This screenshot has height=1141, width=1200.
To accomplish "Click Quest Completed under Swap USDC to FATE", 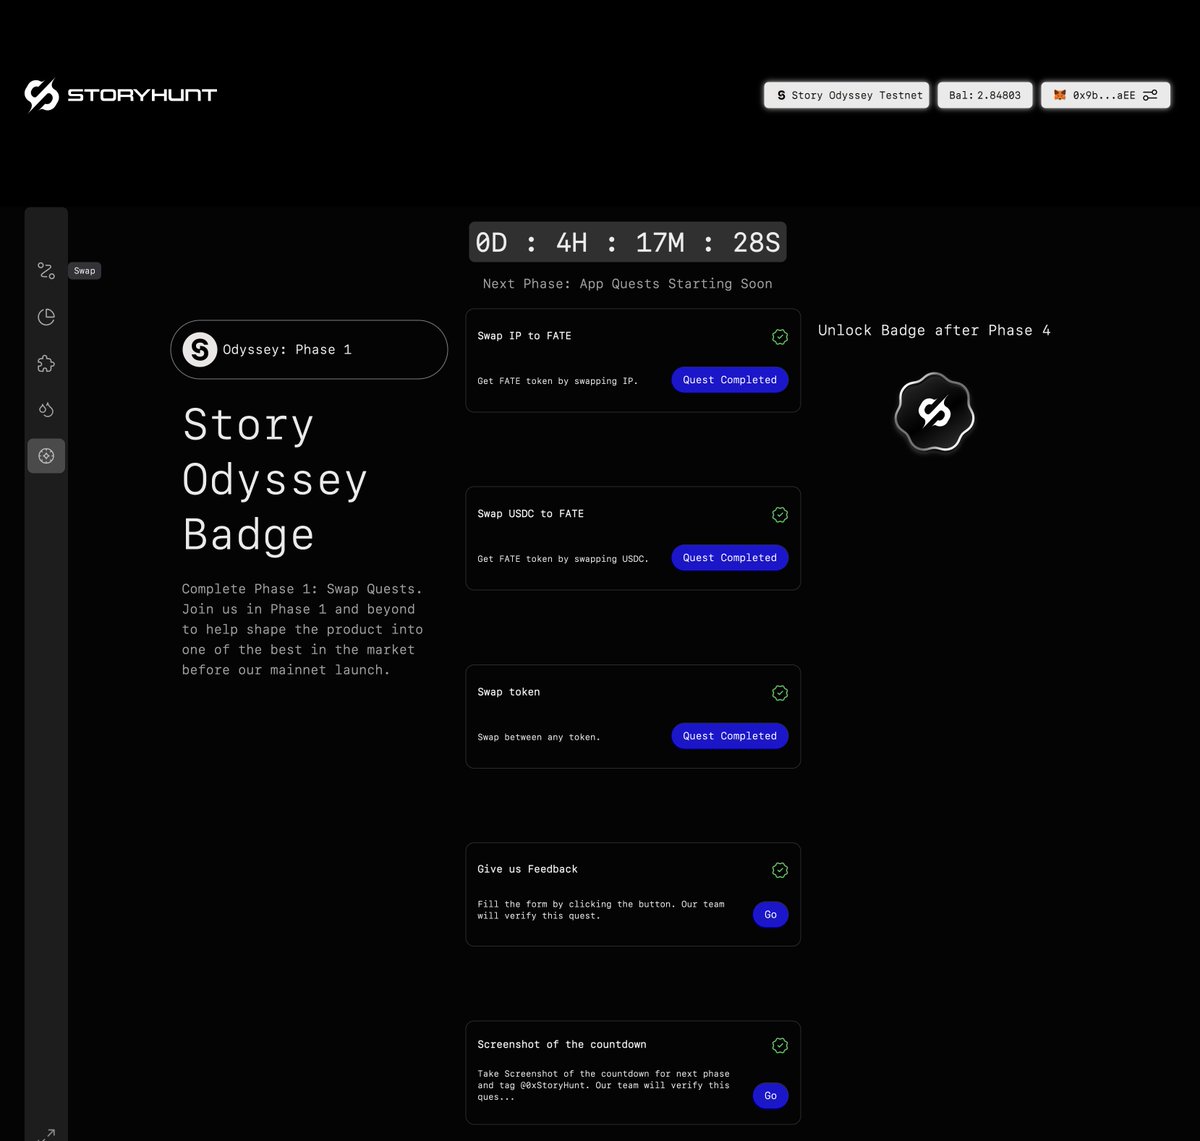I will click(730, 558).
